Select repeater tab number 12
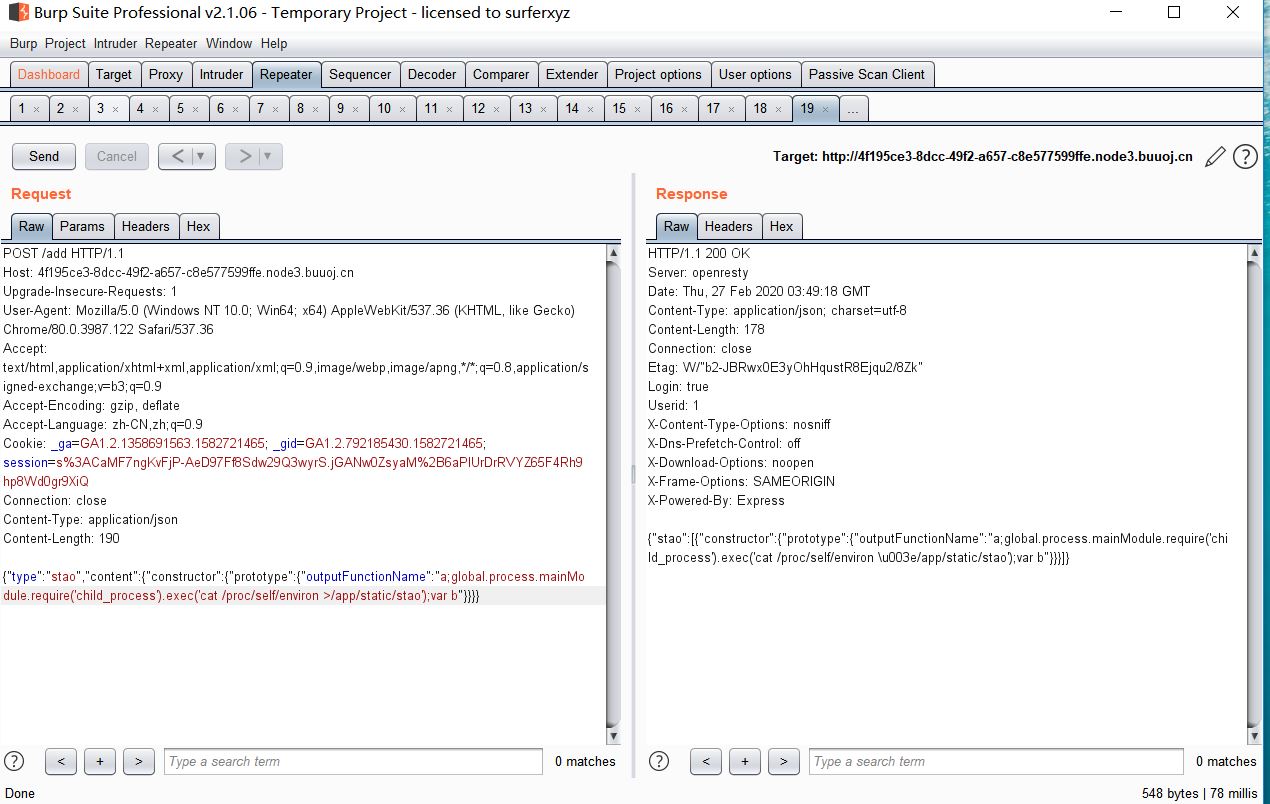The width and height of the screenshot is (1270, 804). point(486,109)
